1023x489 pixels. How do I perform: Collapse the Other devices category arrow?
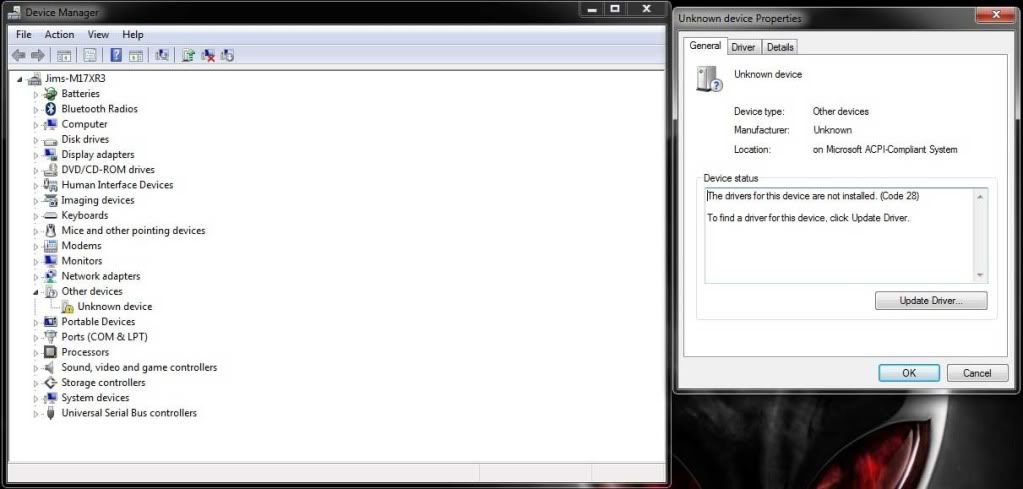coord(36,292)
